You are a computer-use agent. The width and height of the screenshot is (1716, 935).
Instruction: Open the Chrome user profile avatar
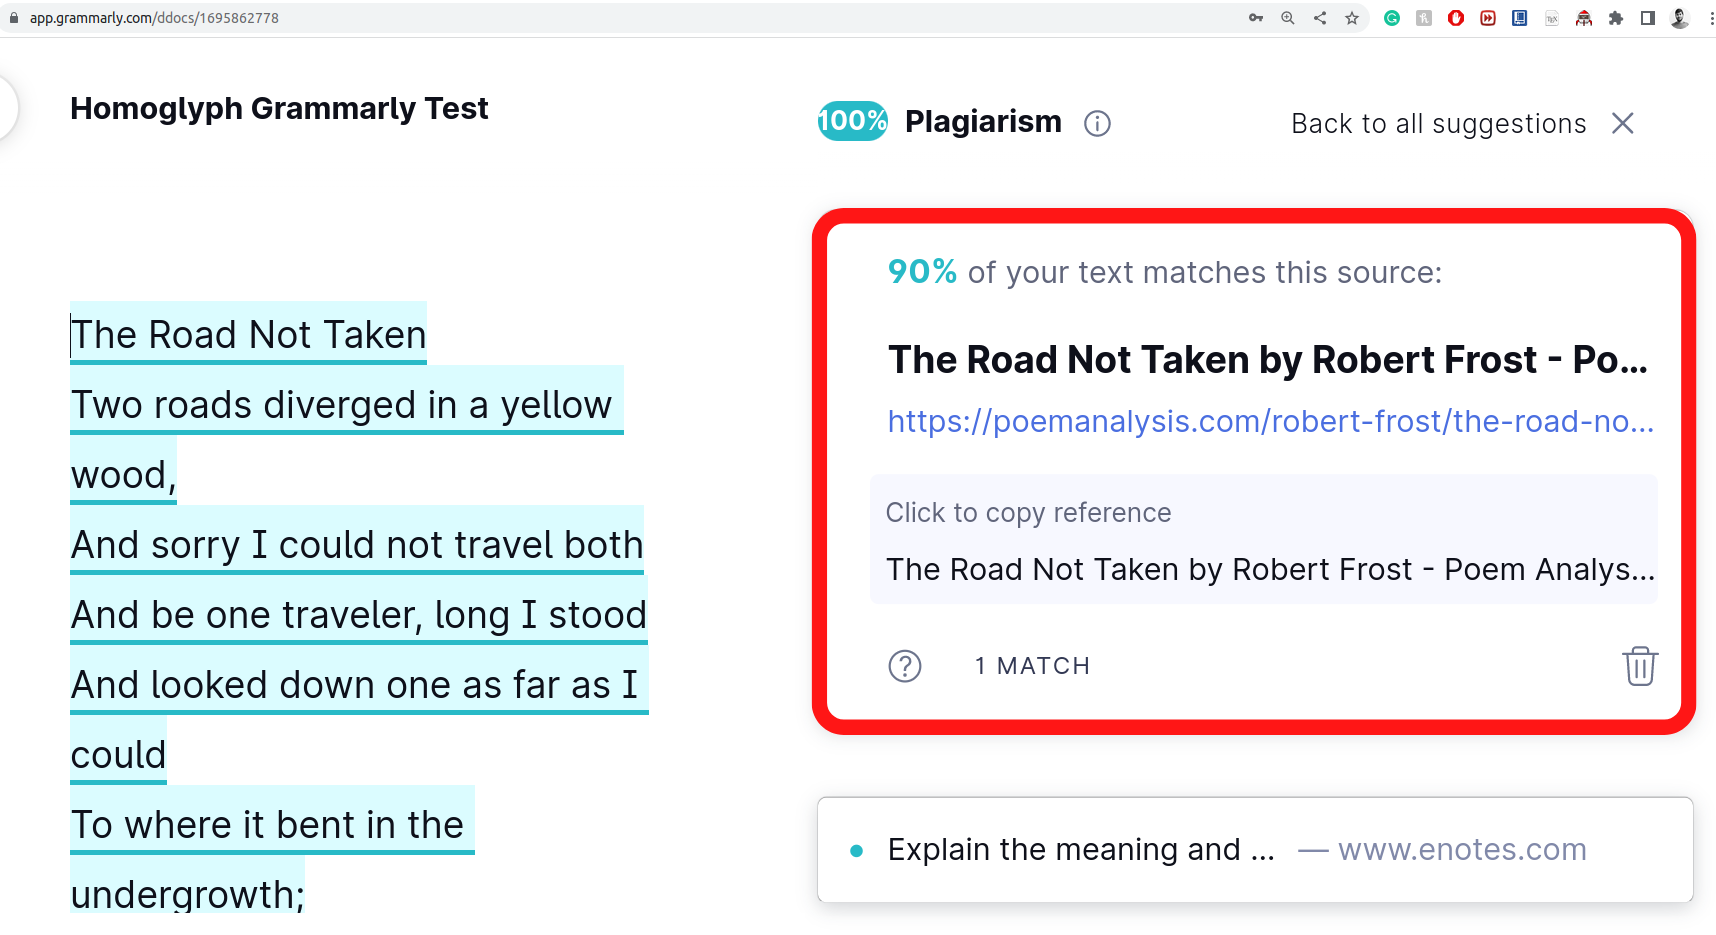[x=1679, y=18]
